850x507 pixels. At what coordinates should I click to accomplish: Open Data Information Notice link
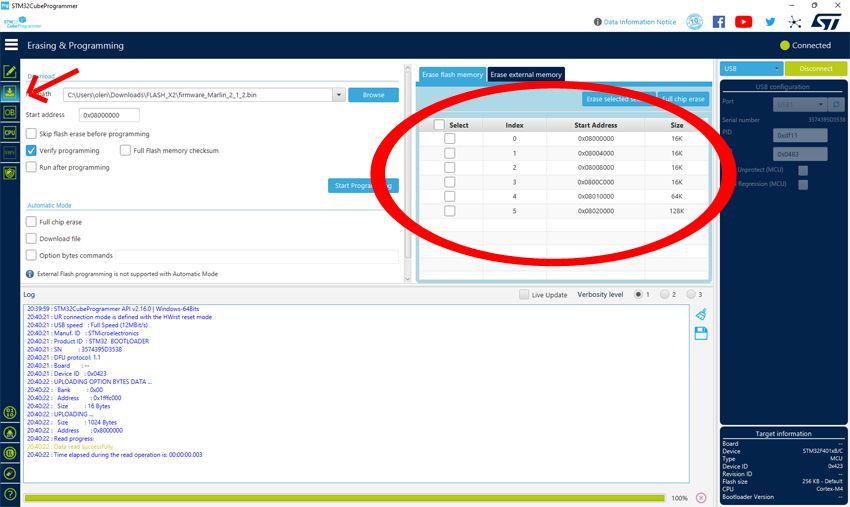[640, 22]
